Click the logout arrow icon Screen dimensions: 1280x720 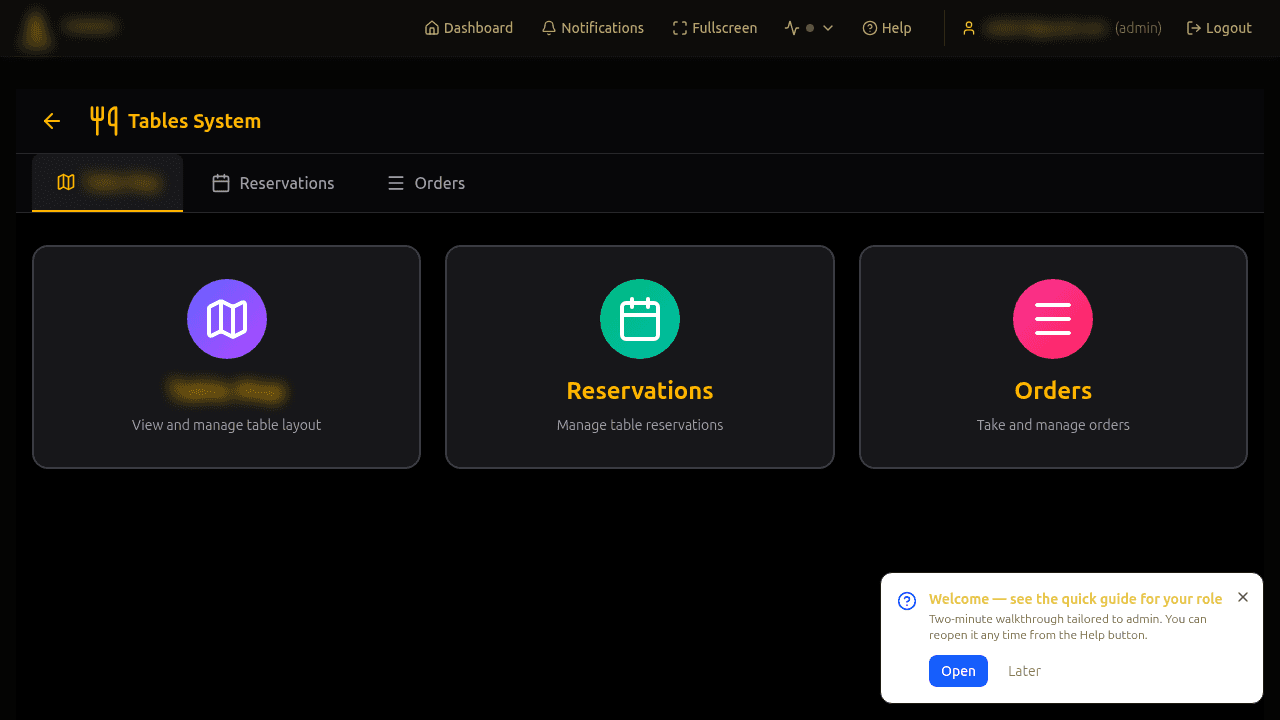pyautogui.click(x=1194, y=28)
